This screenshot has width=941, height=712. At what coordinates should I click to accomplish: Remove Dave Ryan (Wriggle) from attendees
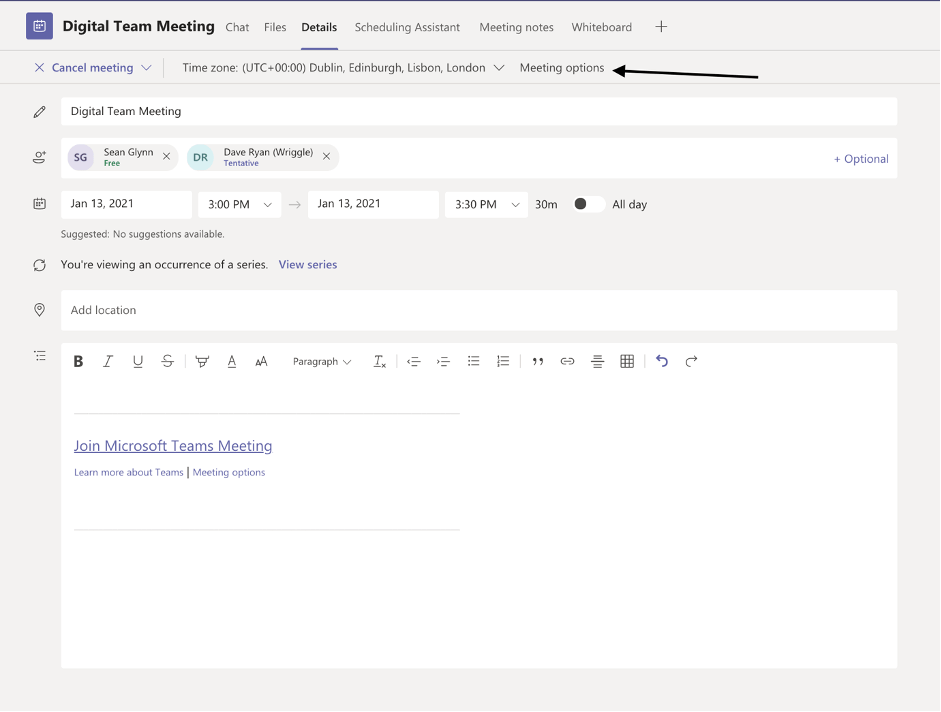tap(326, 157)
